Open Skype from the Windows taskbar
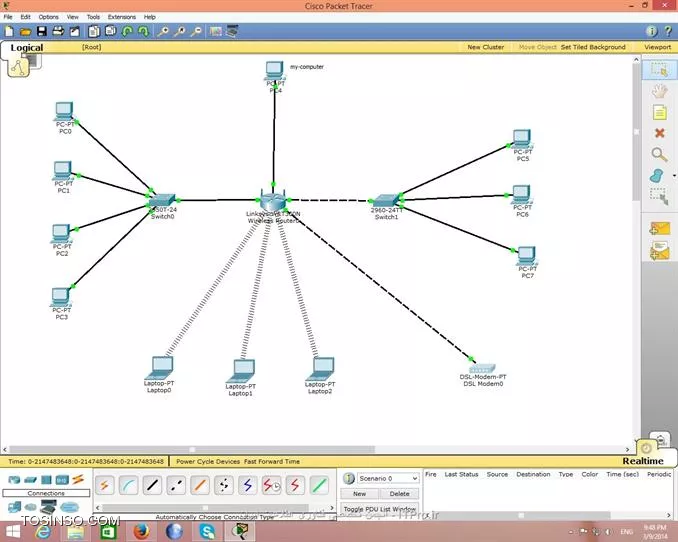The width and height of the screenshot is (678, 542). coord(207,531)
